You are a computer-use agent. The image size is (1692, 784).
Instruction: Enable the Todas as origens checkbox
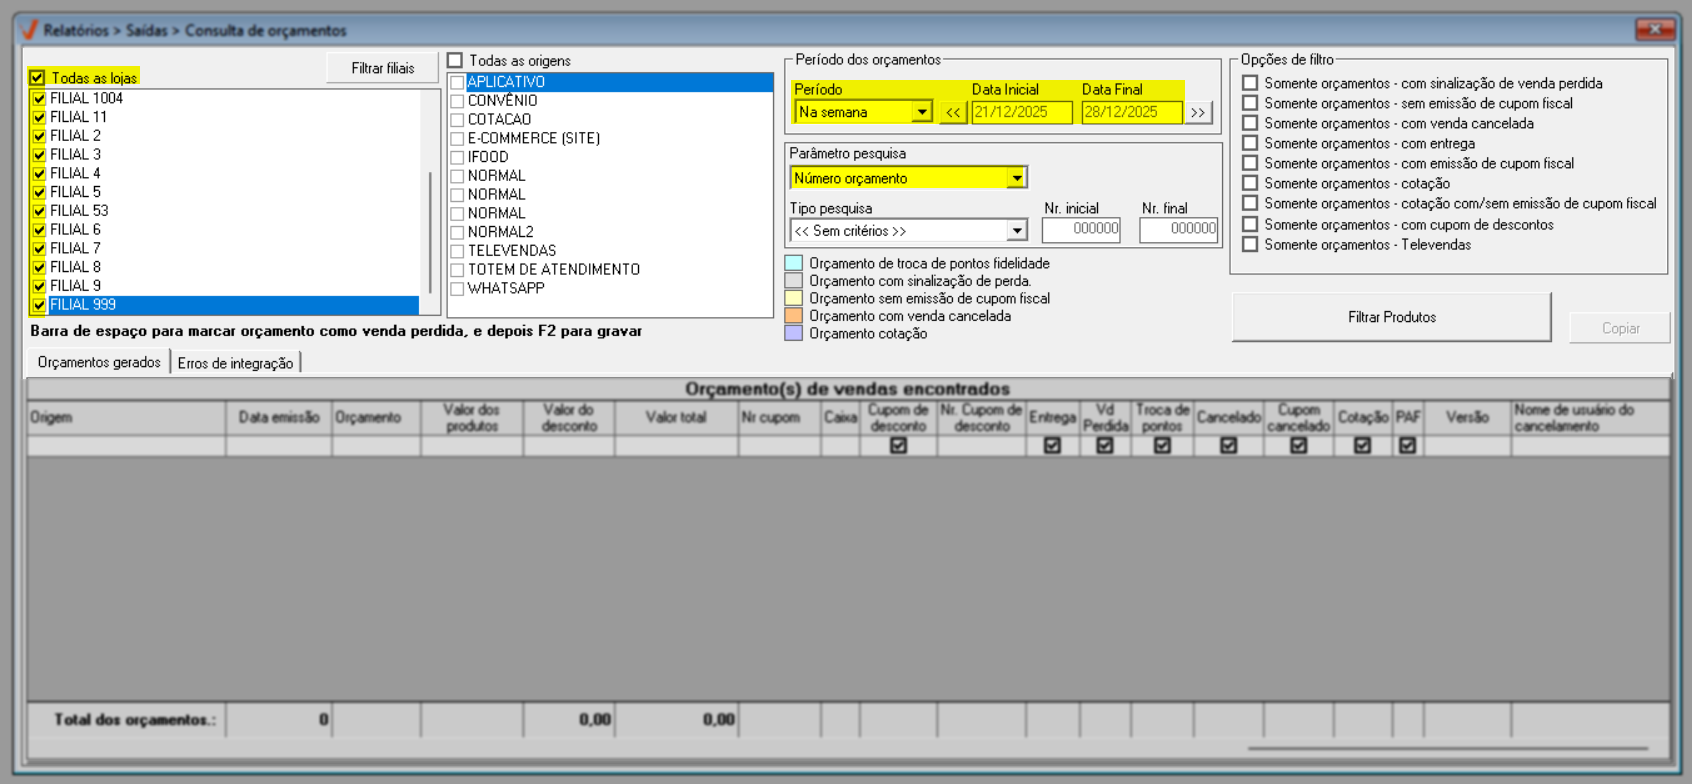pos(455,61)
